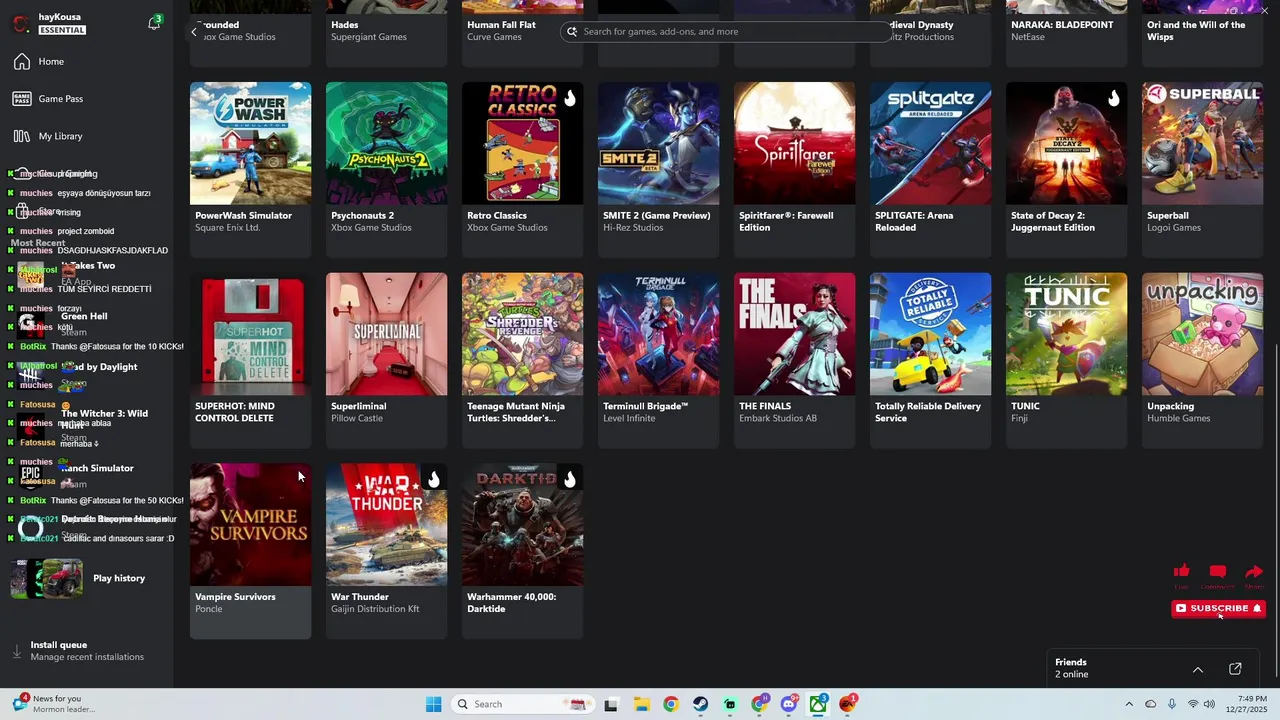The width and height of the screenshot is (1280, 720).
Task: Open Spiritfarer: Farewell Edition tile
Action: tap(794, 170)
